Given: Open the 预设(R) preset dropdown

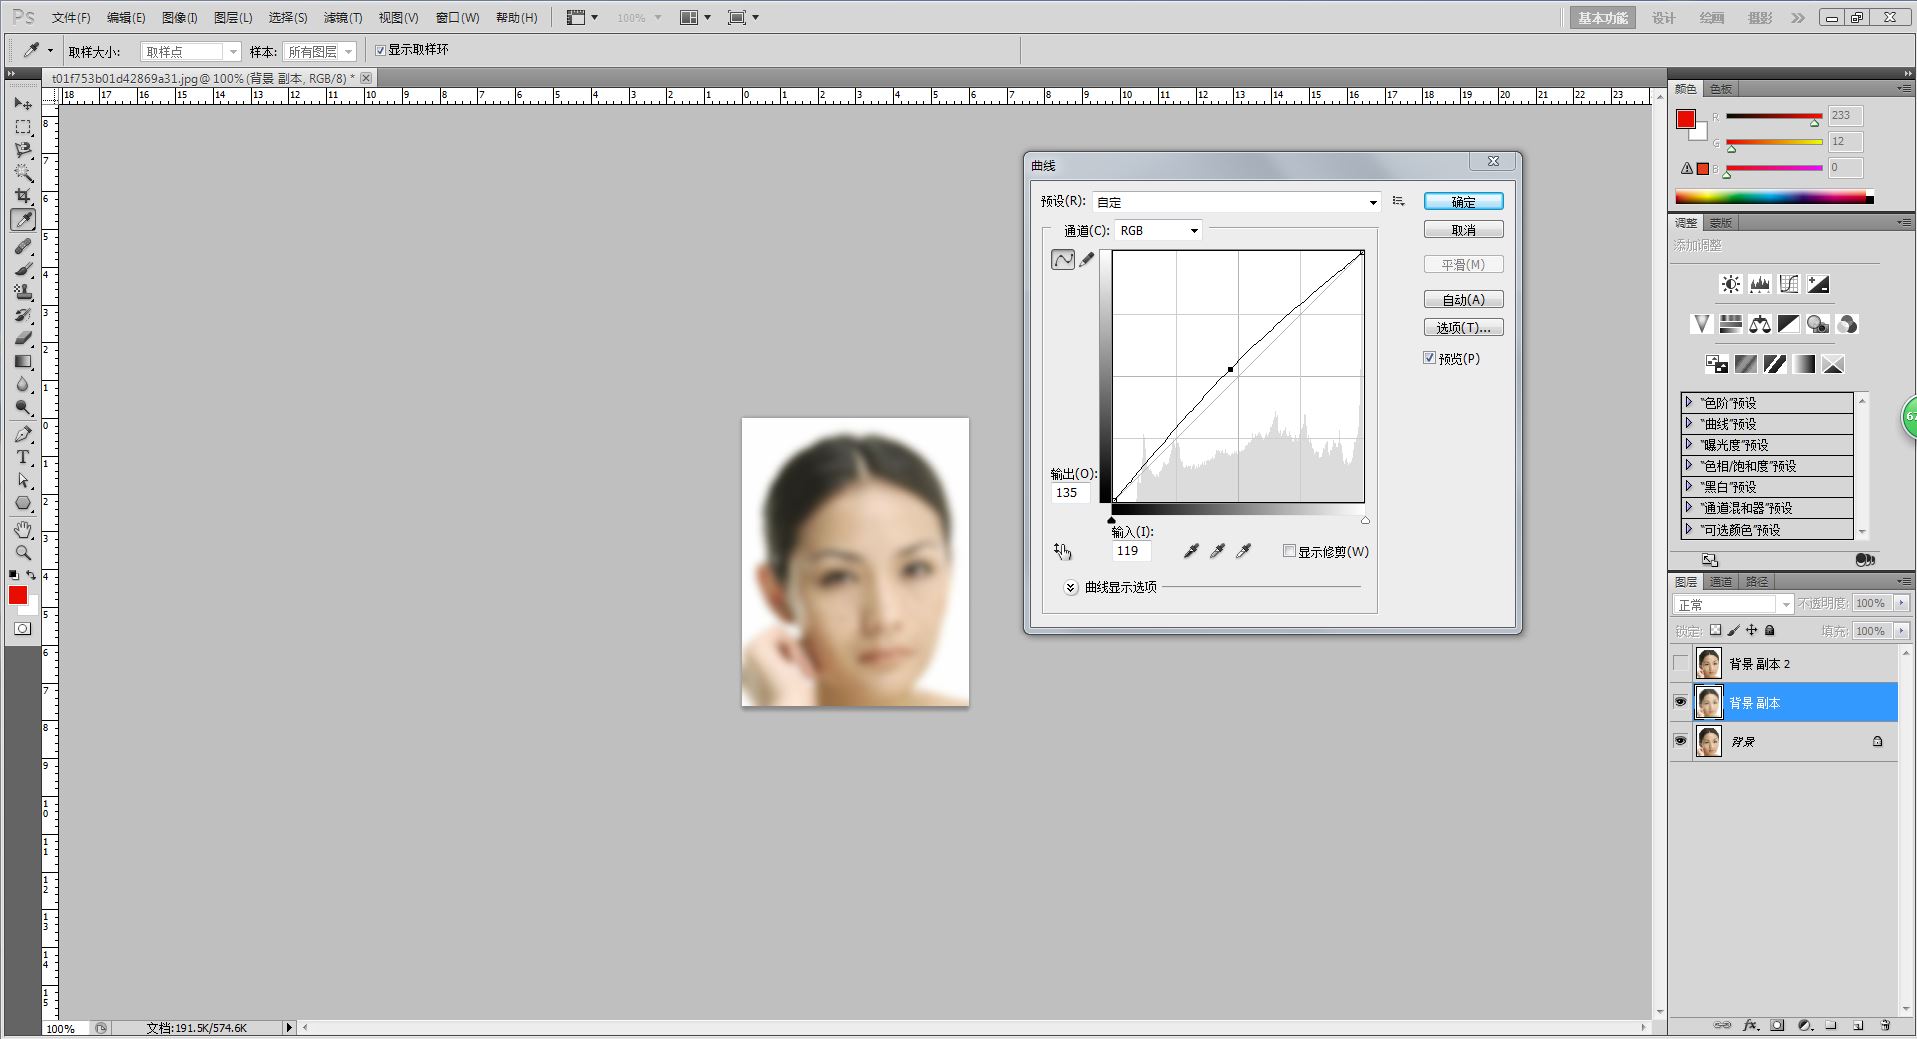Looking at the screenshot, I should click(x=1236, y=202).
